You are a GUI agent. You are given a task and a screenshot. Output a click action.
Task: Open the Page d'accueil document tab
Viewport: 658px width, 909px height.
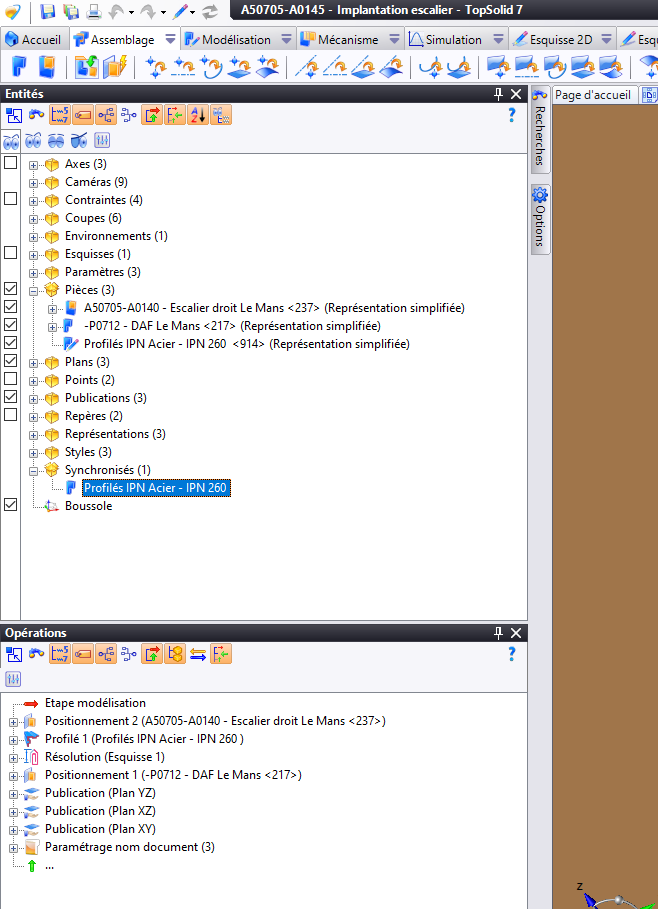click(x=593, y=94)
